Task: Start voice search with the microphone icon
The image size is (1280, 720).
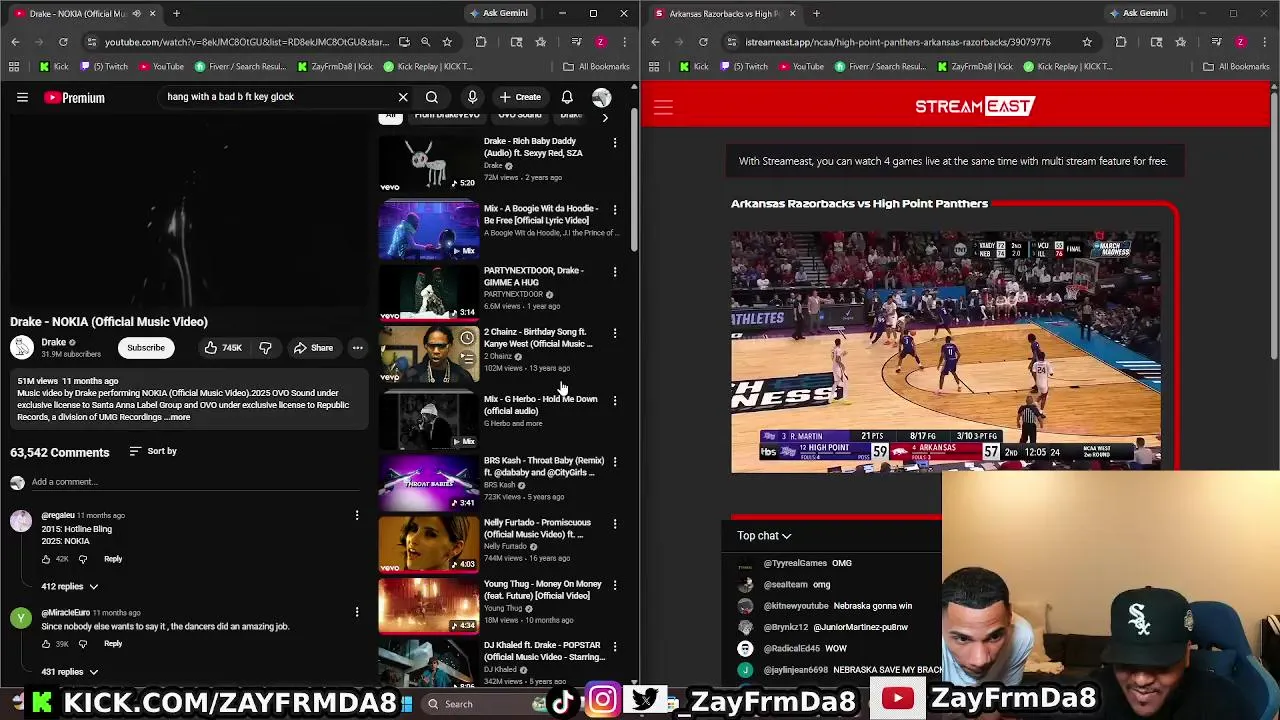Action: [x=472, y=97]
